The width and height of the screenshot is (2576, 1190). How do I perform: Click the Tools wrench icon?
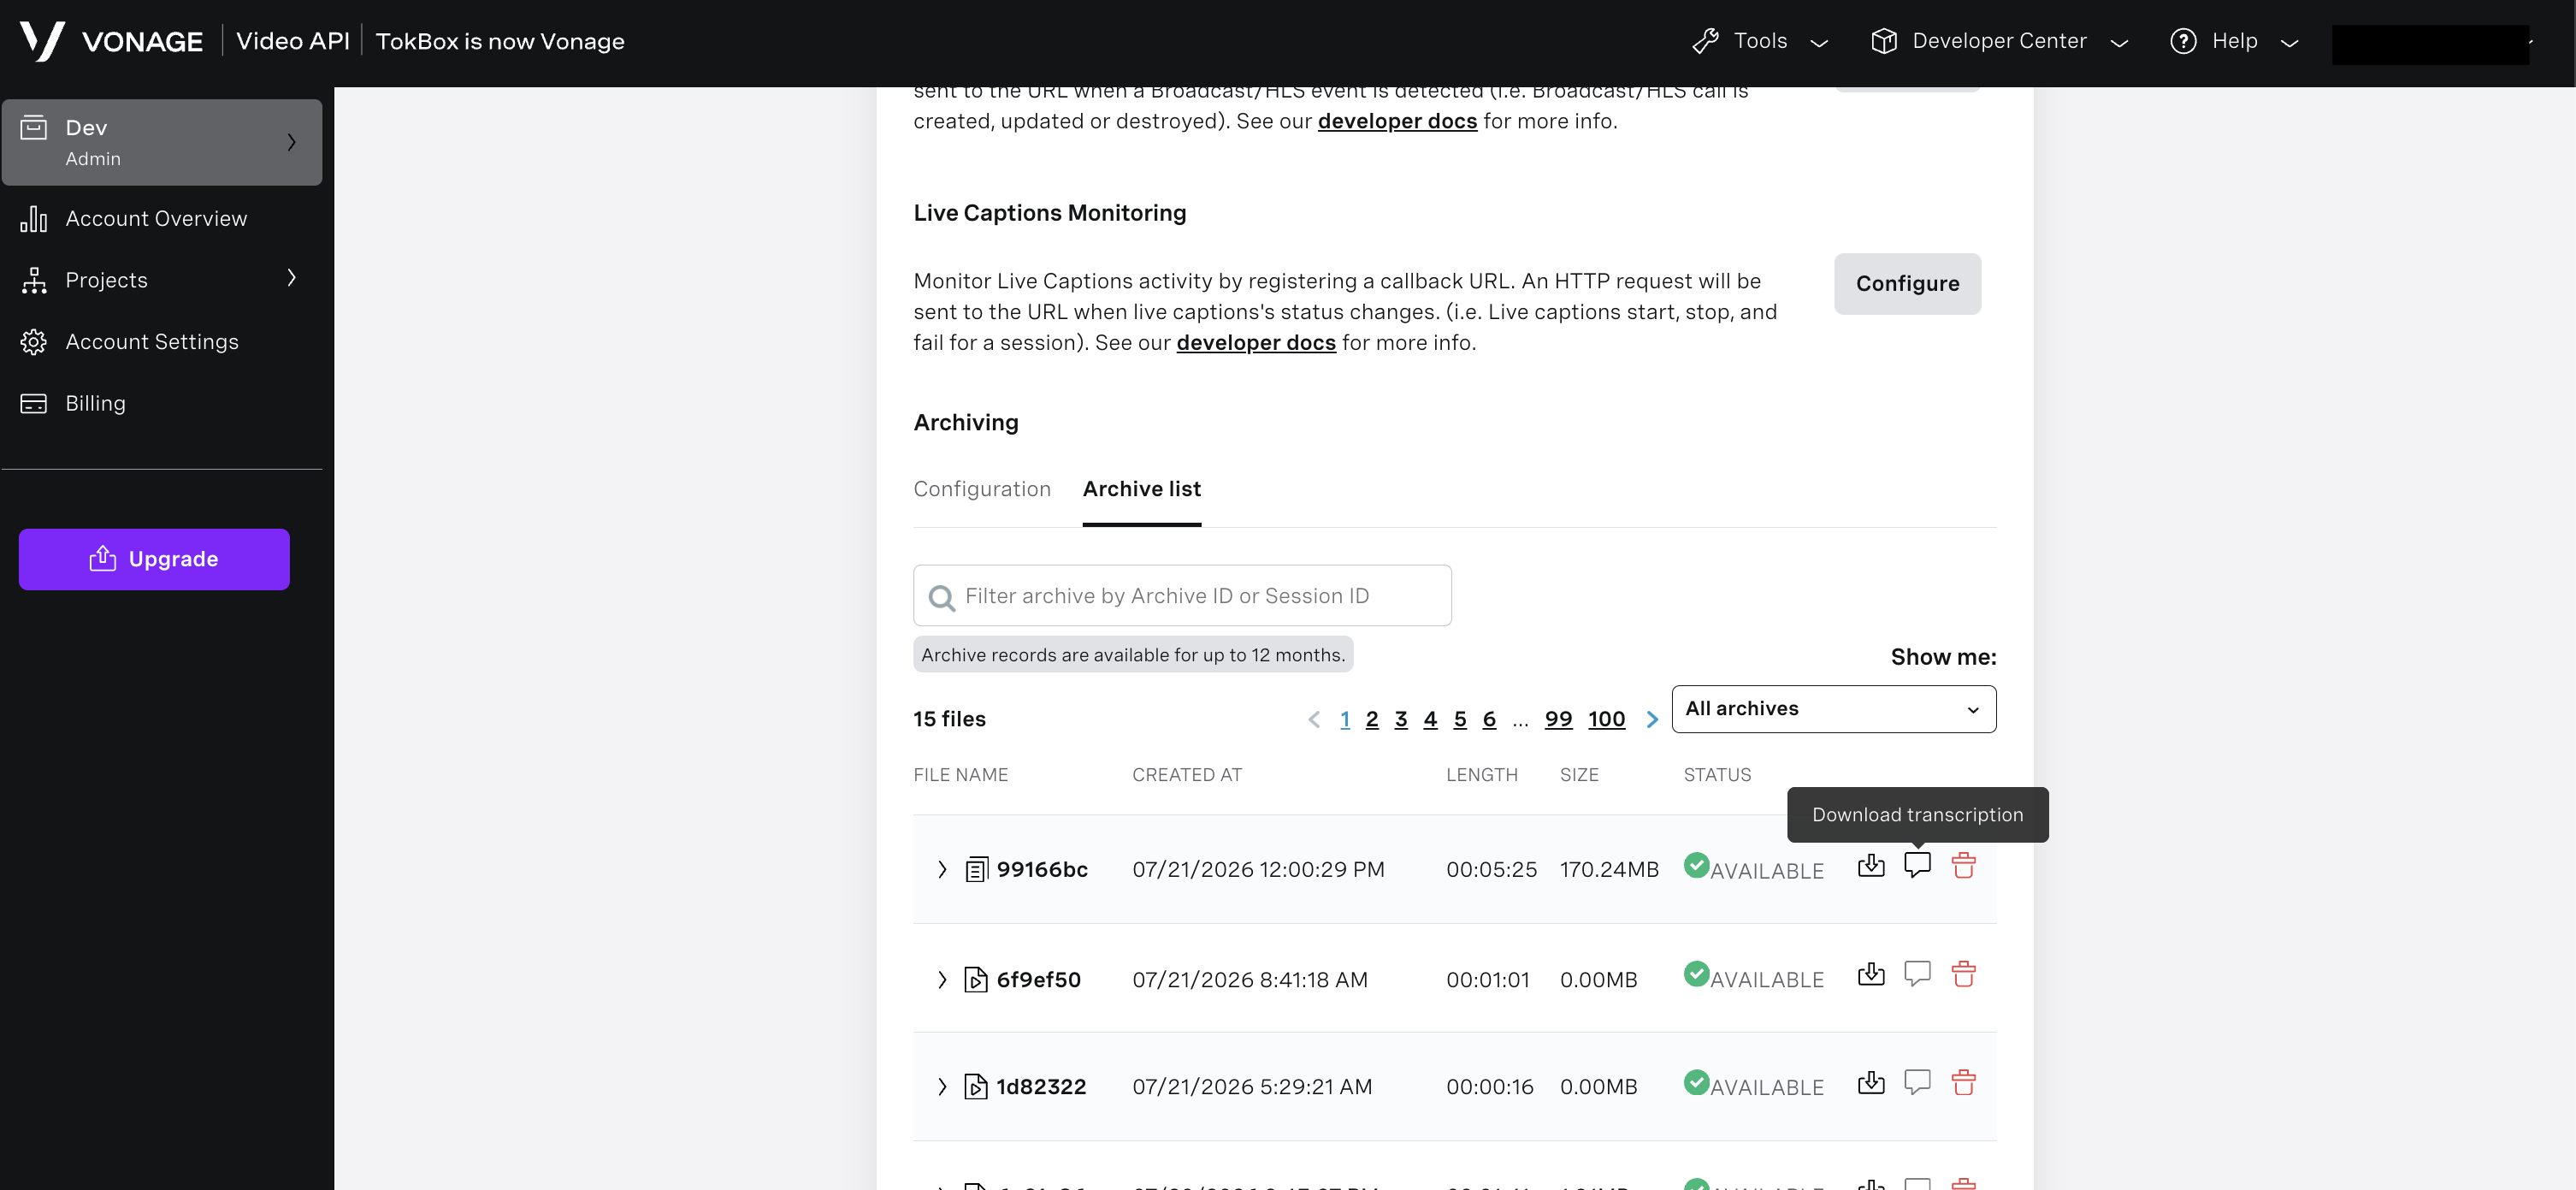point(1705,41)
